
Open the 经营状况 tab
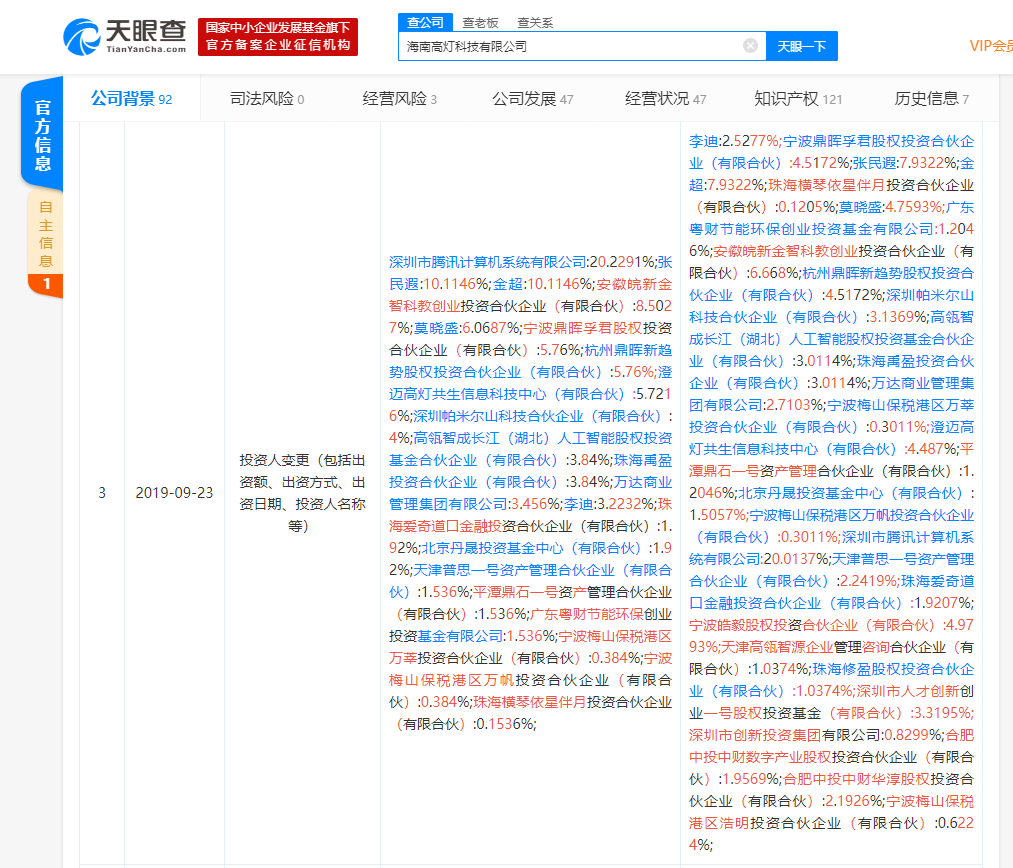click(x=665, y=99)
